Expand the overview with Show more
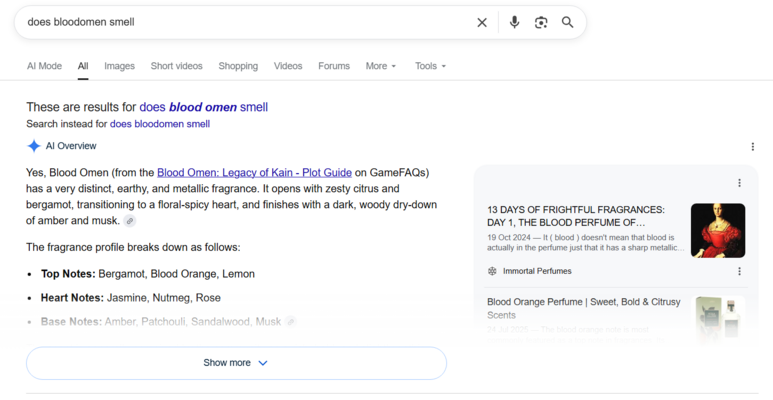Screen dimensions: 773x400 tap(236, 363)
